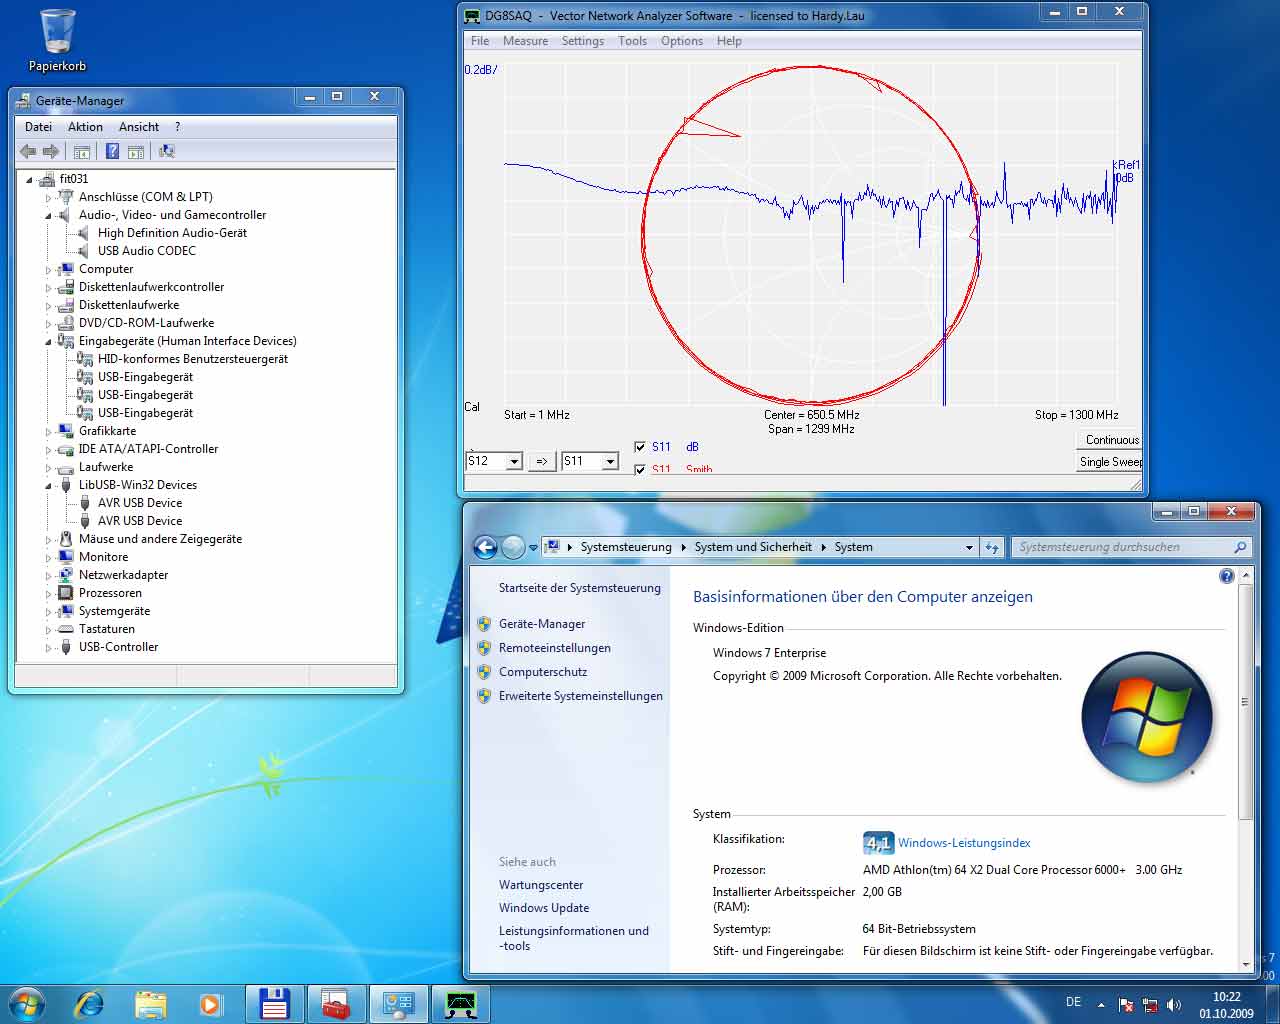The height and width of the screenshot is (1024, 1280).
Task: Click the blue Help question mark toolbar icon
Action: pyautogui.click(x=112, y=151)
